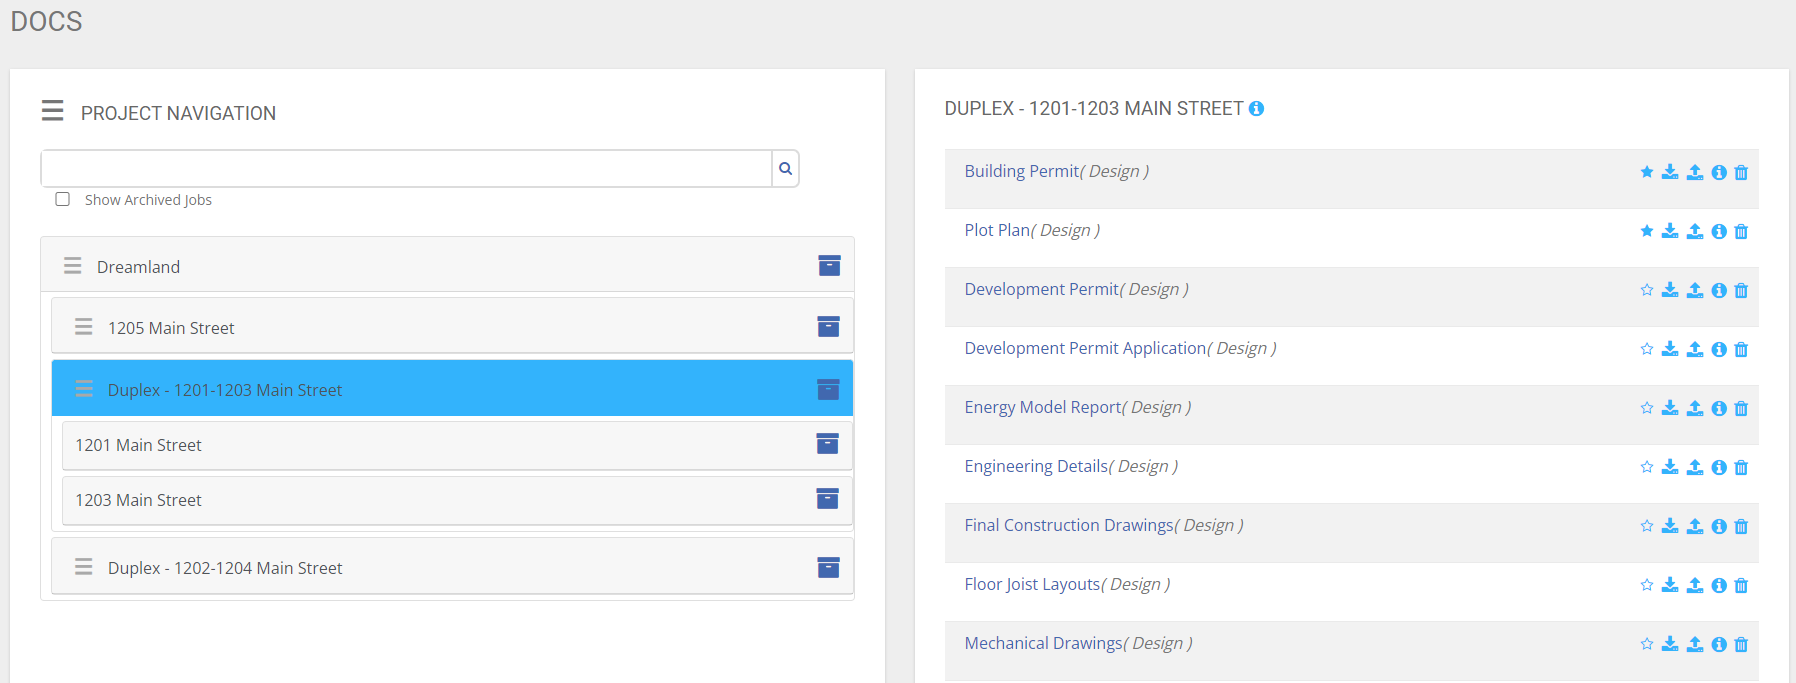Screen dimensions: 1796x683
Task: Download the Building Permit document
Action: [x=1670, y=172]
